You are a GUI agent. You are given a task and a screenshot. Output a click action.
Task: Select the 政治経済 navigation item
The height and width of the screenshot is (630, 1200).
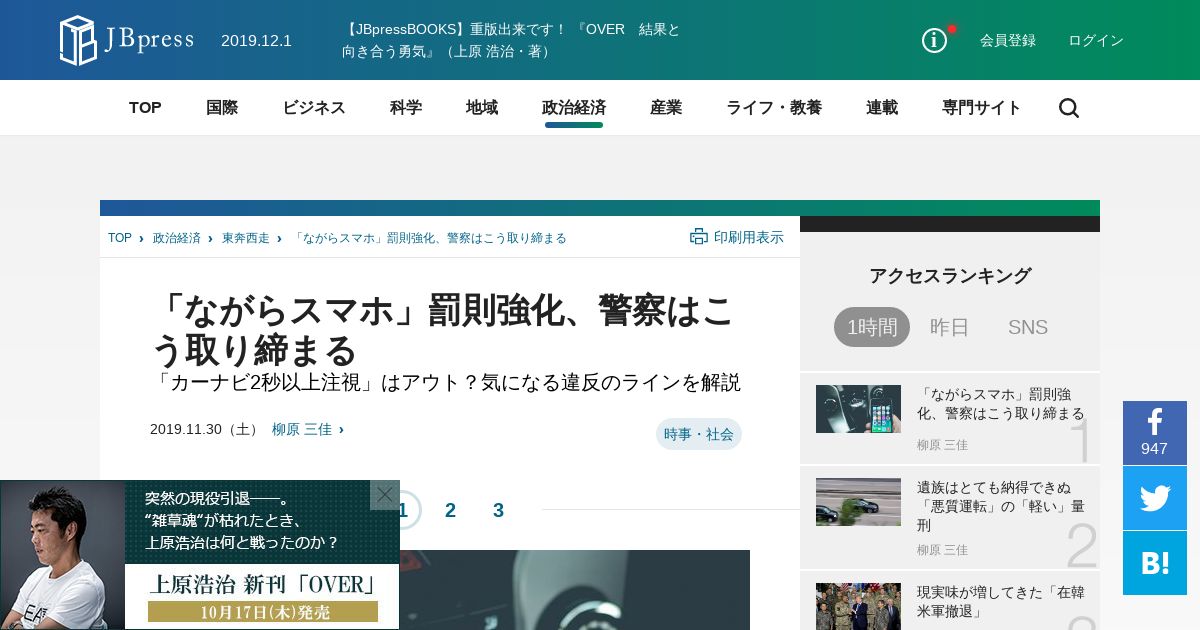574,108
